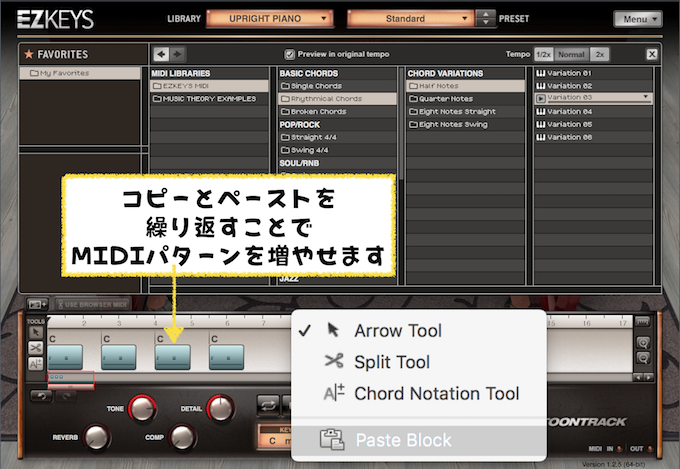680x469 pixels.
Task: Set tempo to 2x
Action: pyautogui.click(x=600, y=54)
